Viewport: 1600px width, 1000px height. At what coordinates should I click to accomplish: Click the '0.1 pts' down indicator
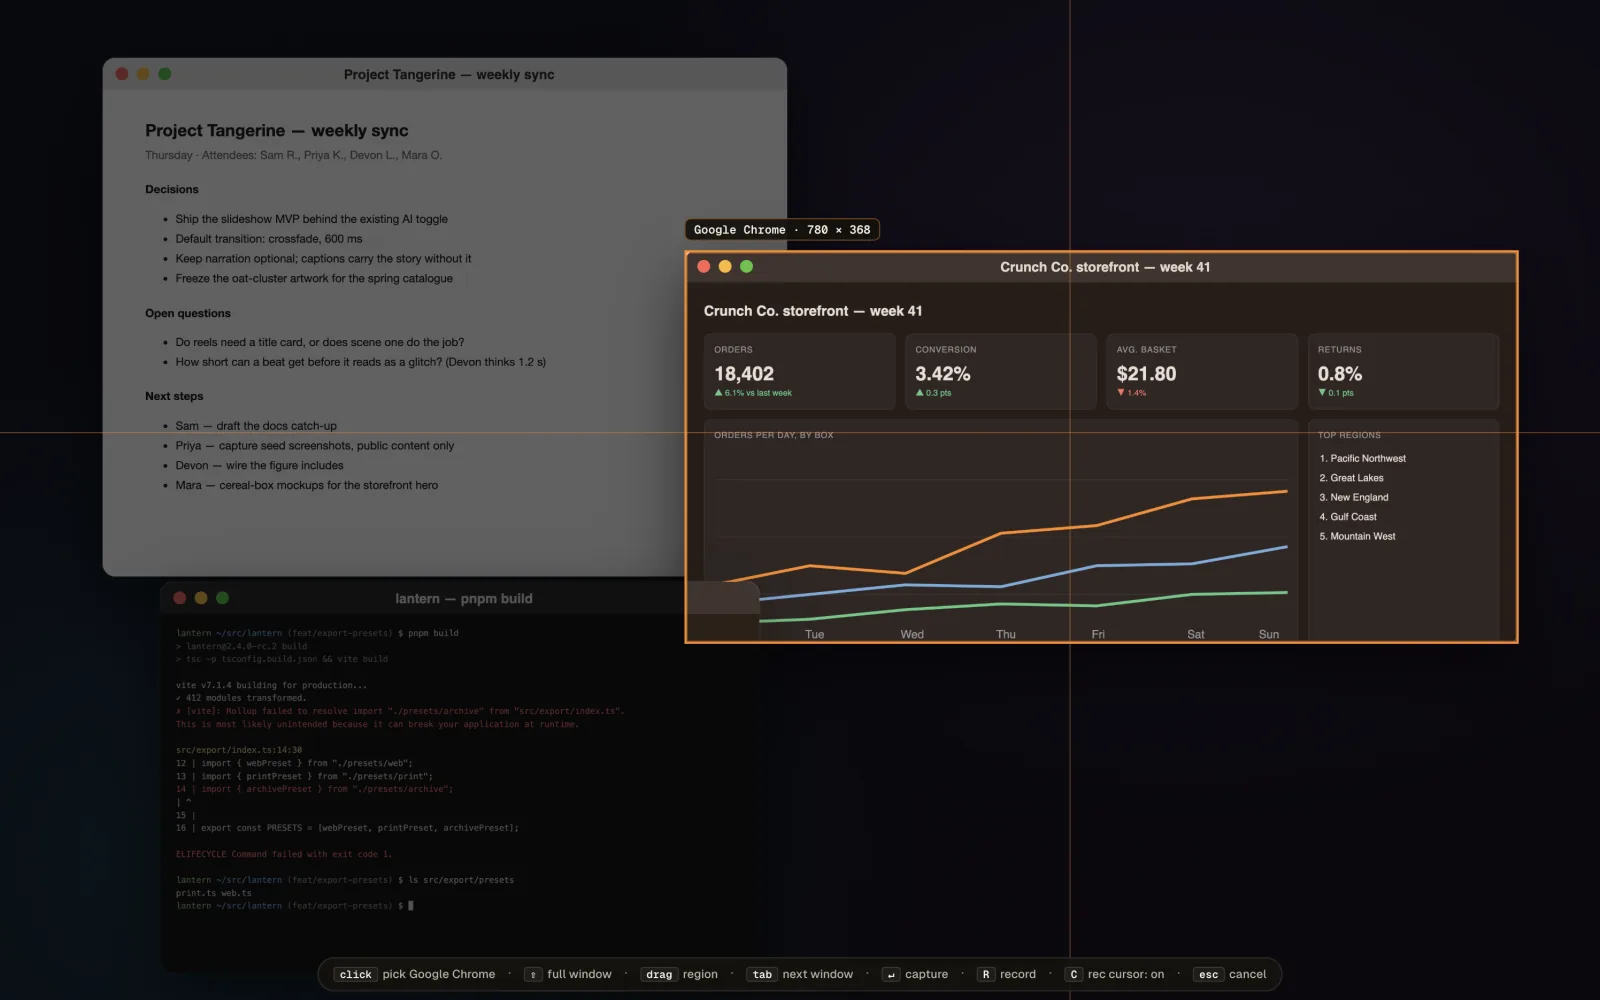click(x=1336, y=393)
